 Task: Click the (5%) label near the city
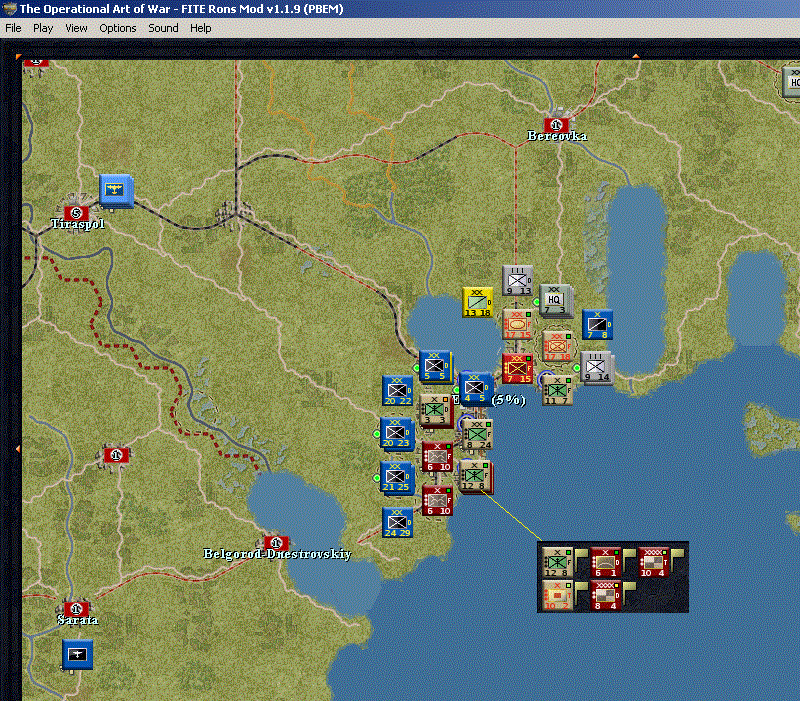pyautogui.click(x=509, y=399)
